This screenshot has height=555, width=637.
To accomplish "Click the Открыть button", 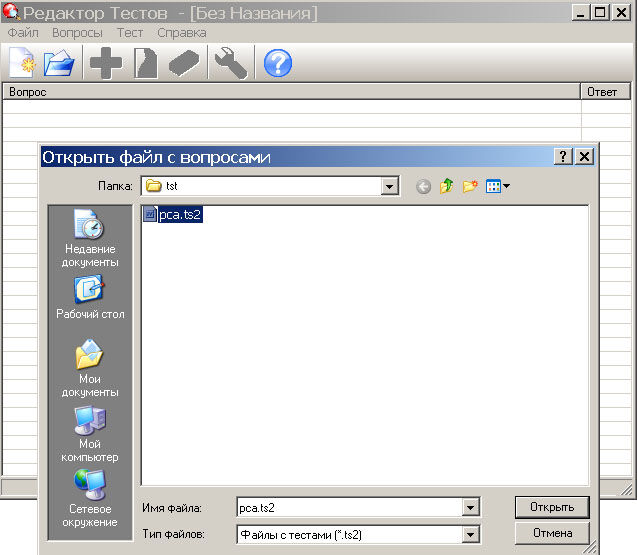I will 552,507.
